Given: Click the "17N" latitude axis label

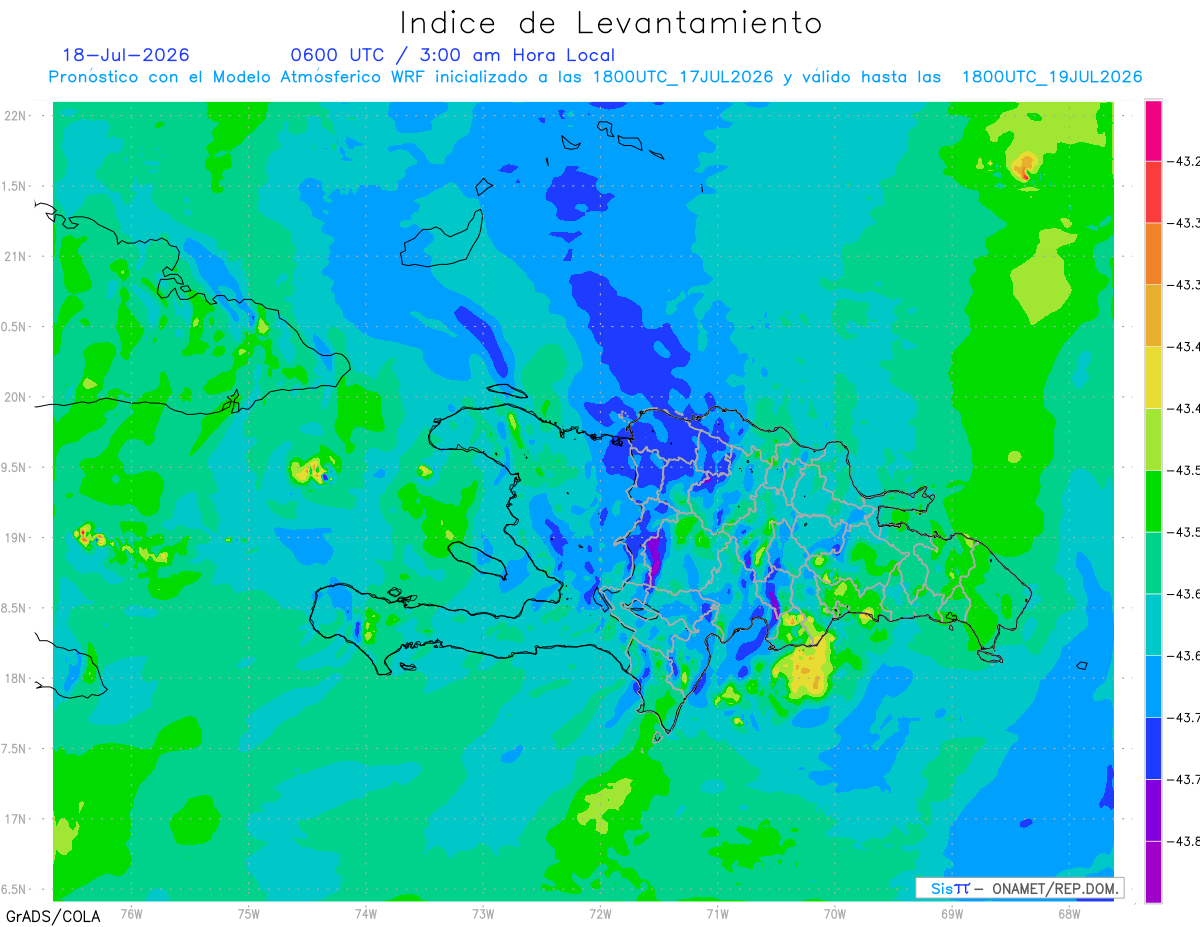Looking at the screenshot, I should [16, 819].
